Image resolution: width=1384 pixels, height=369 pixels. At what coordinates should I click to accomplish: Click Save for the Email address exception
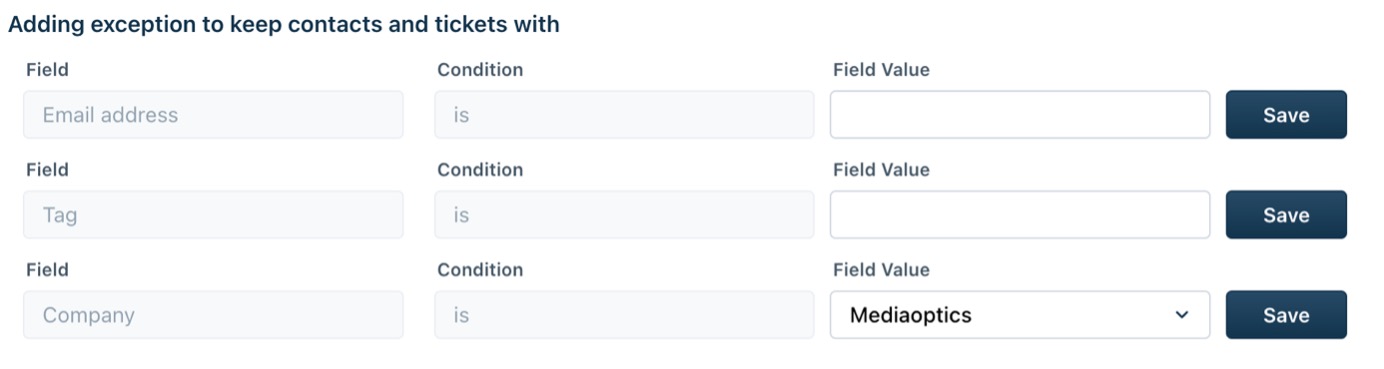point(1286,115)
